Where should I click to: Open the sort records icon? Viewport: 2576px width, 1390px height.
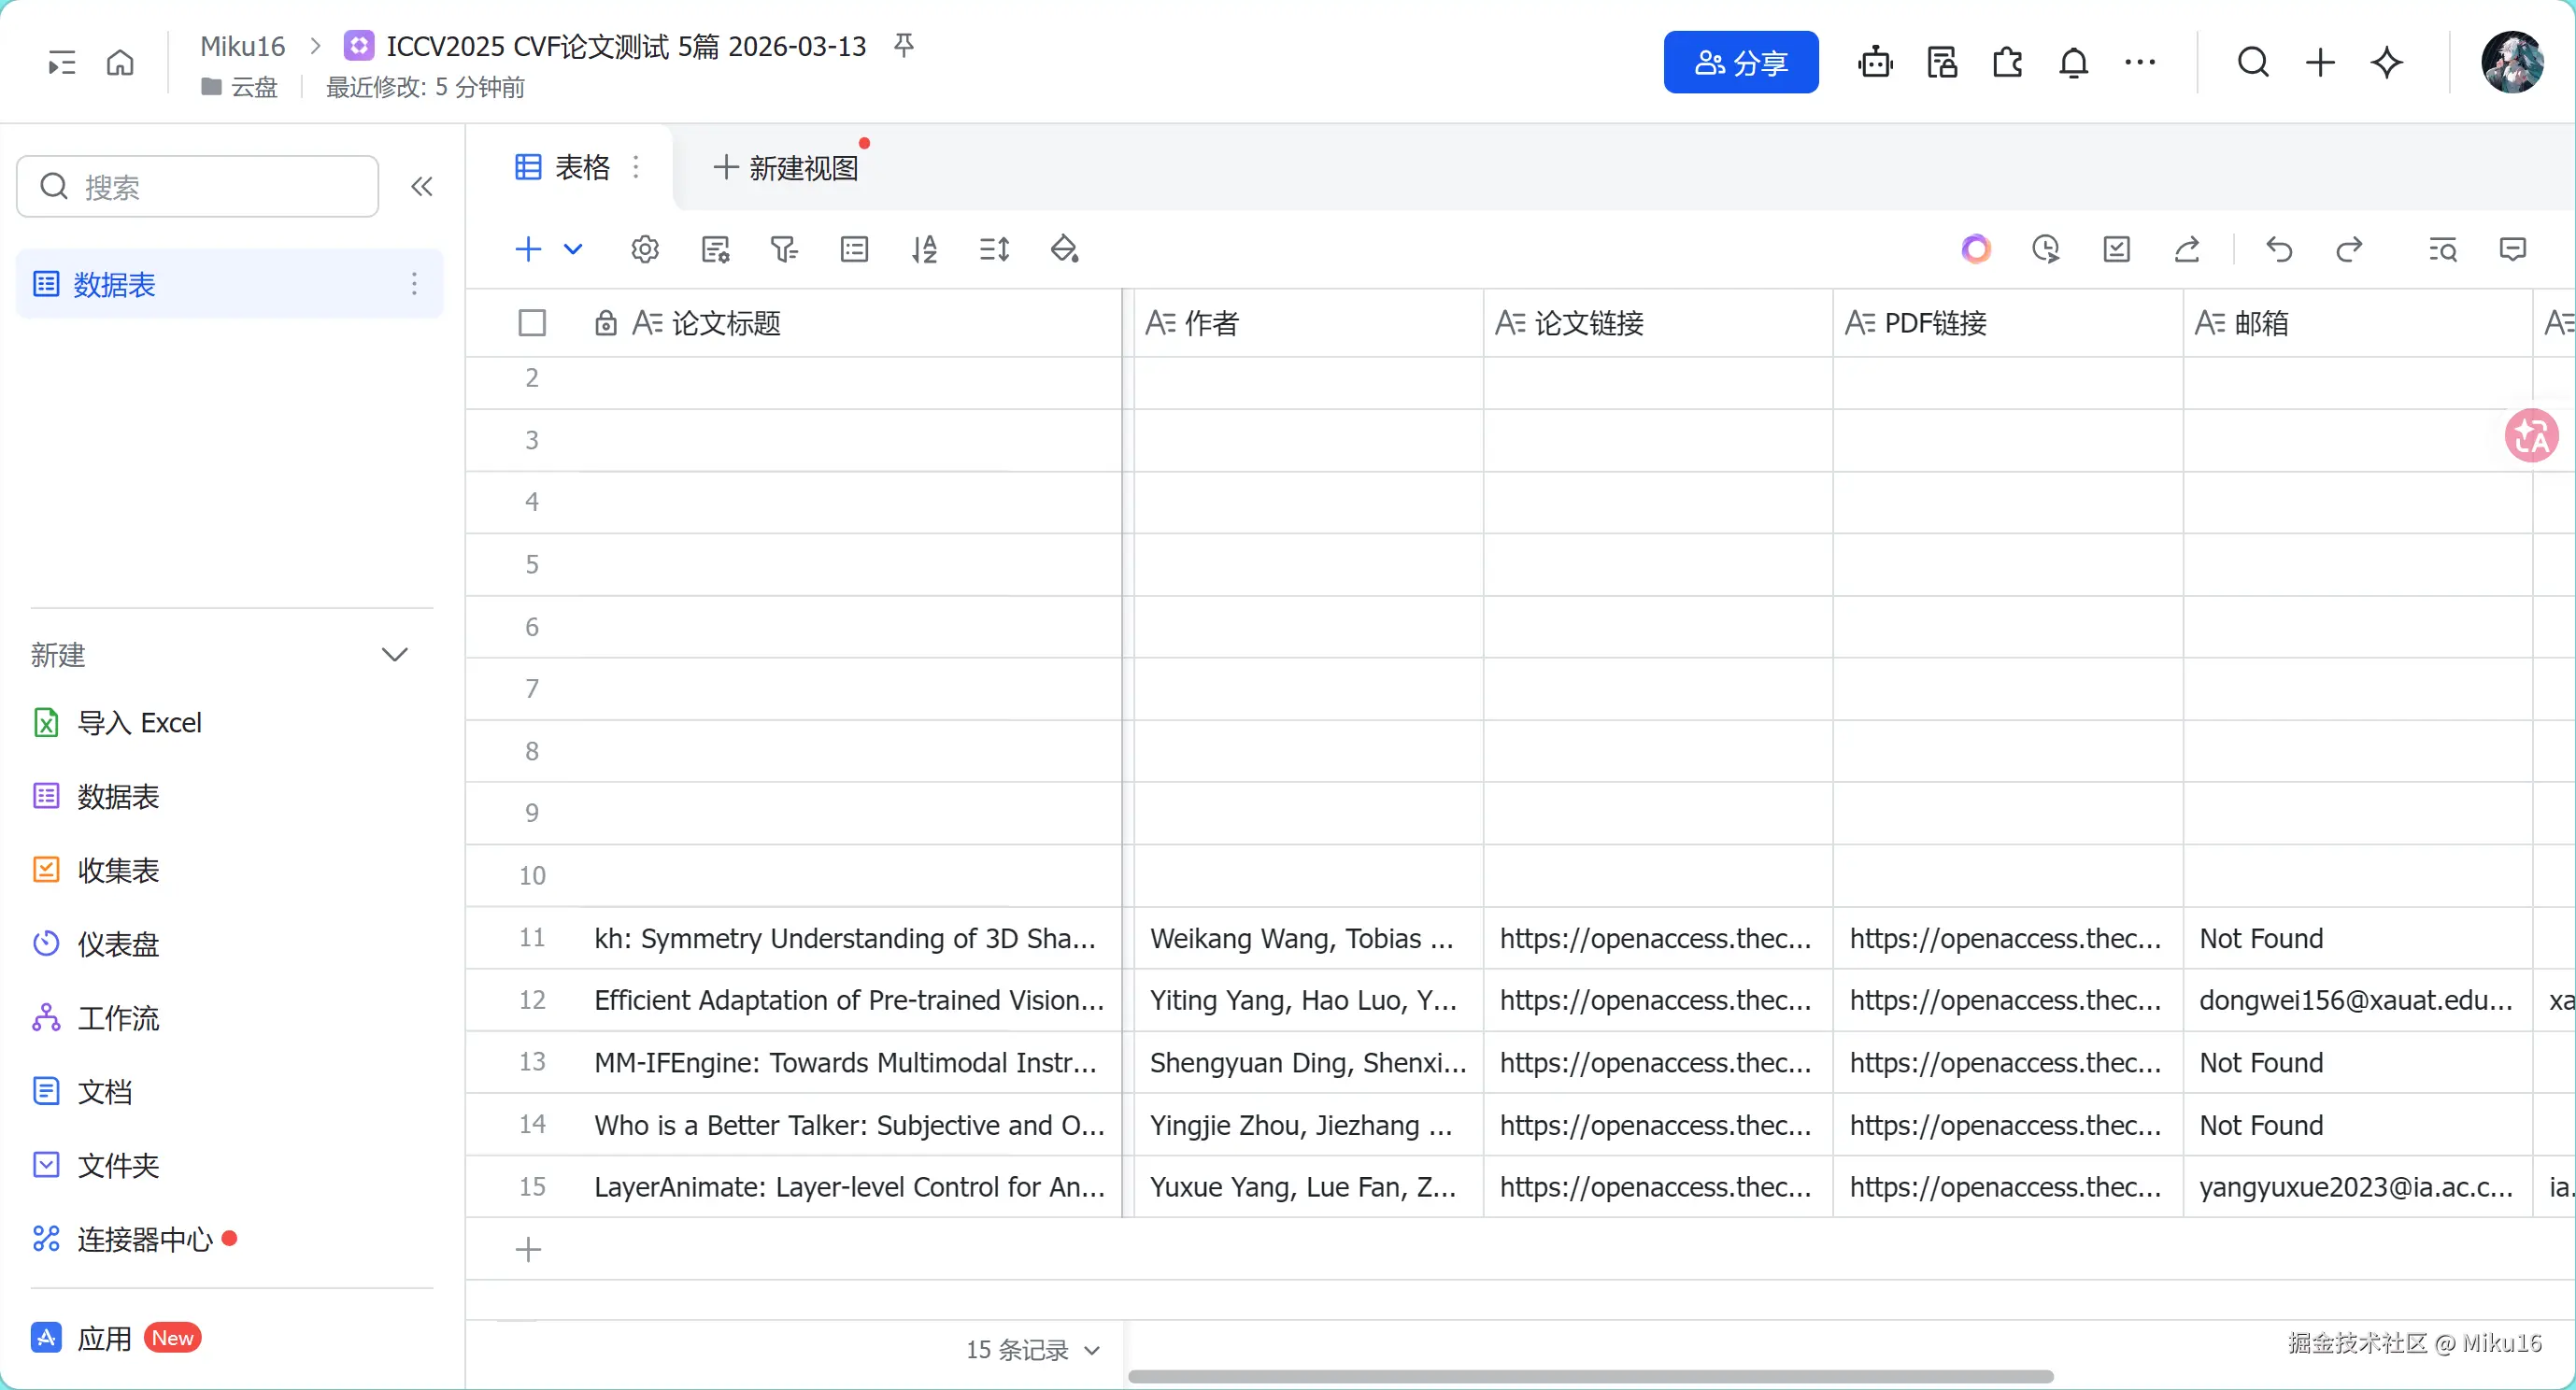point(924,249)
